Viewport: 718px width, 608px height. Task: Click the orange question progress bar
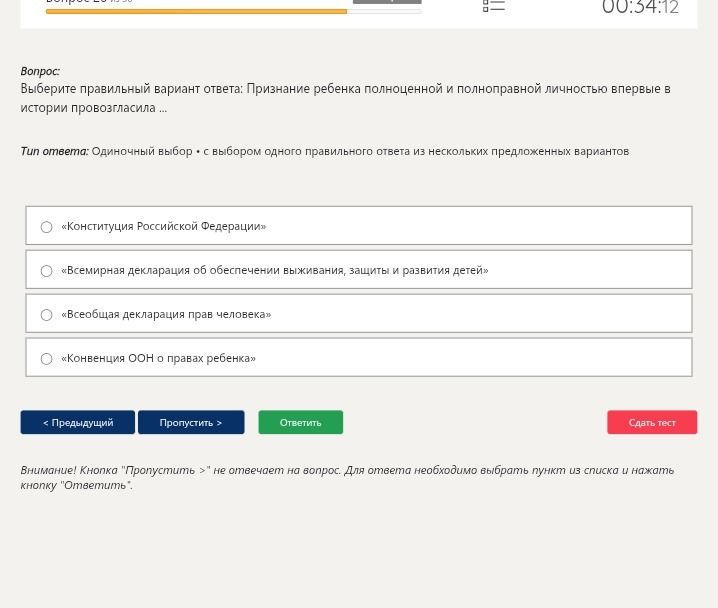point(234,11)
